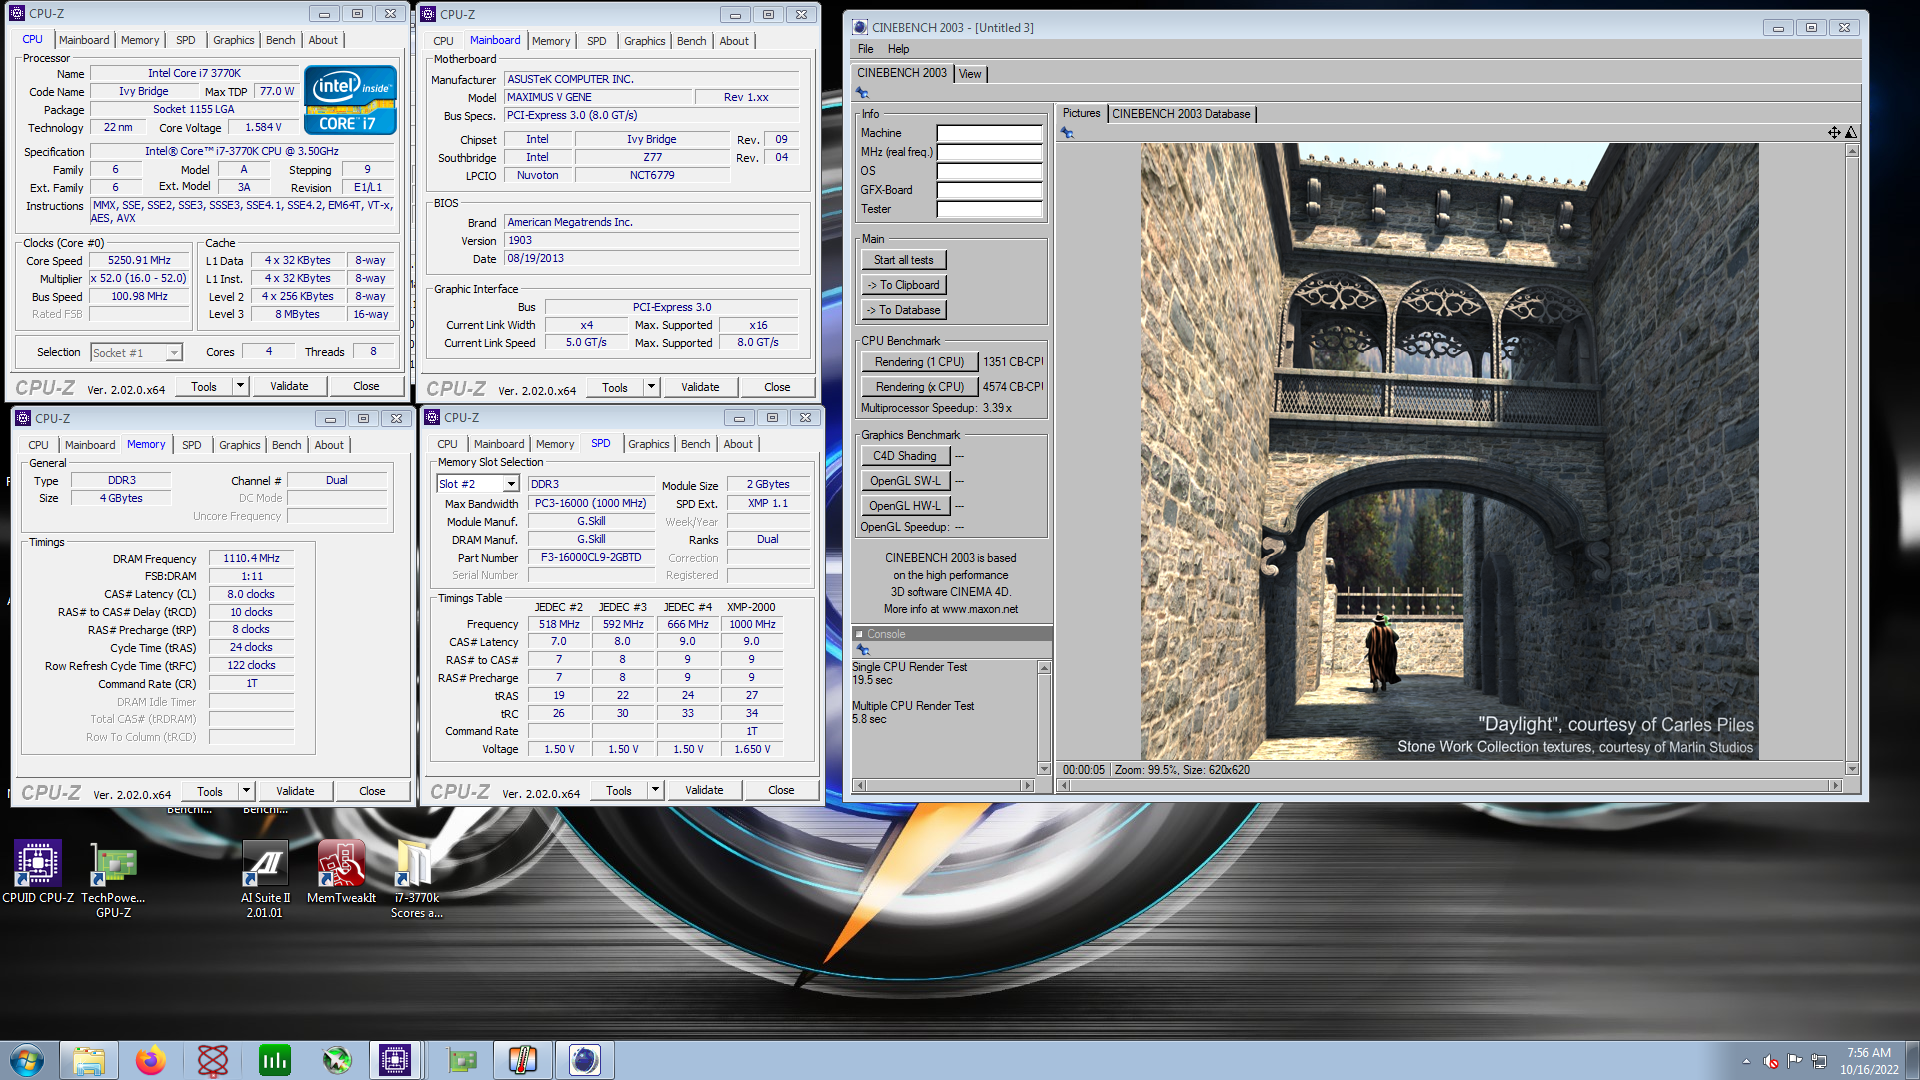Viewport: 1920px width, 1080px height.
Task: Select the zoom triangle icon in the picture viewer
Action: tap(1850, 132)
